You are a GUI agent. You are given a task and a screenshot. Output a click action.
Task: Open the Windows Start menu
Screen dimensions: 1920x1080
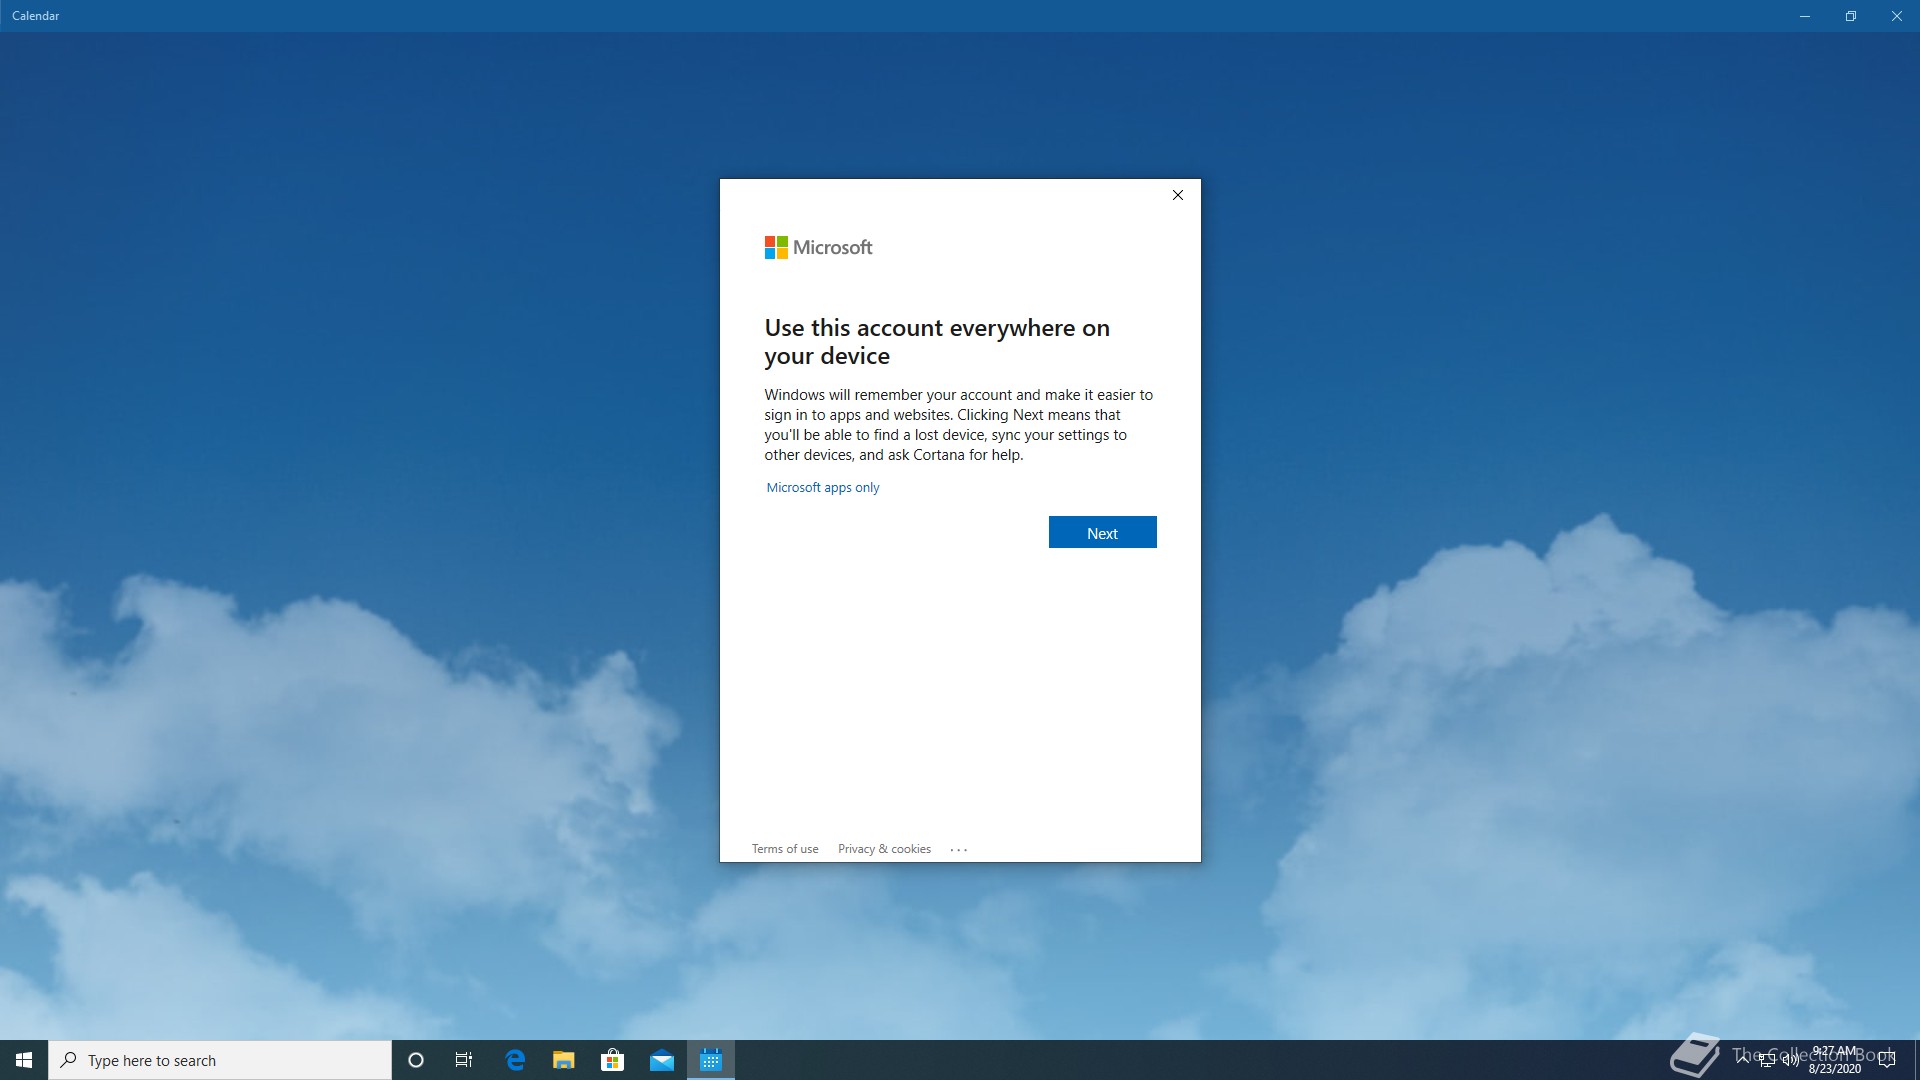pyautogui.click(x=24, y=1060)
